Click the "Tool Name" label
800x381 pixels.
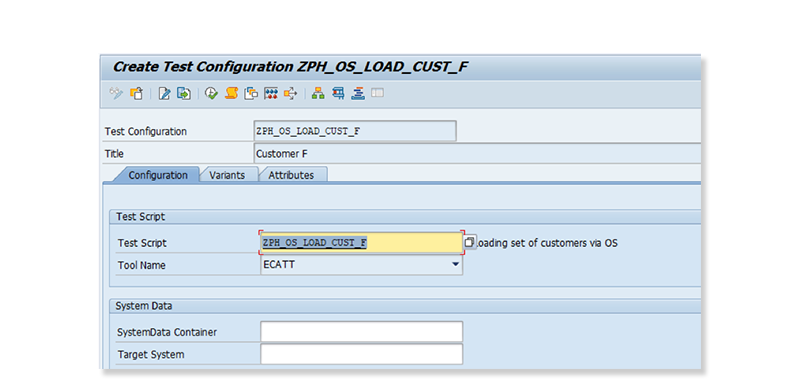click(x=141, y=266)
